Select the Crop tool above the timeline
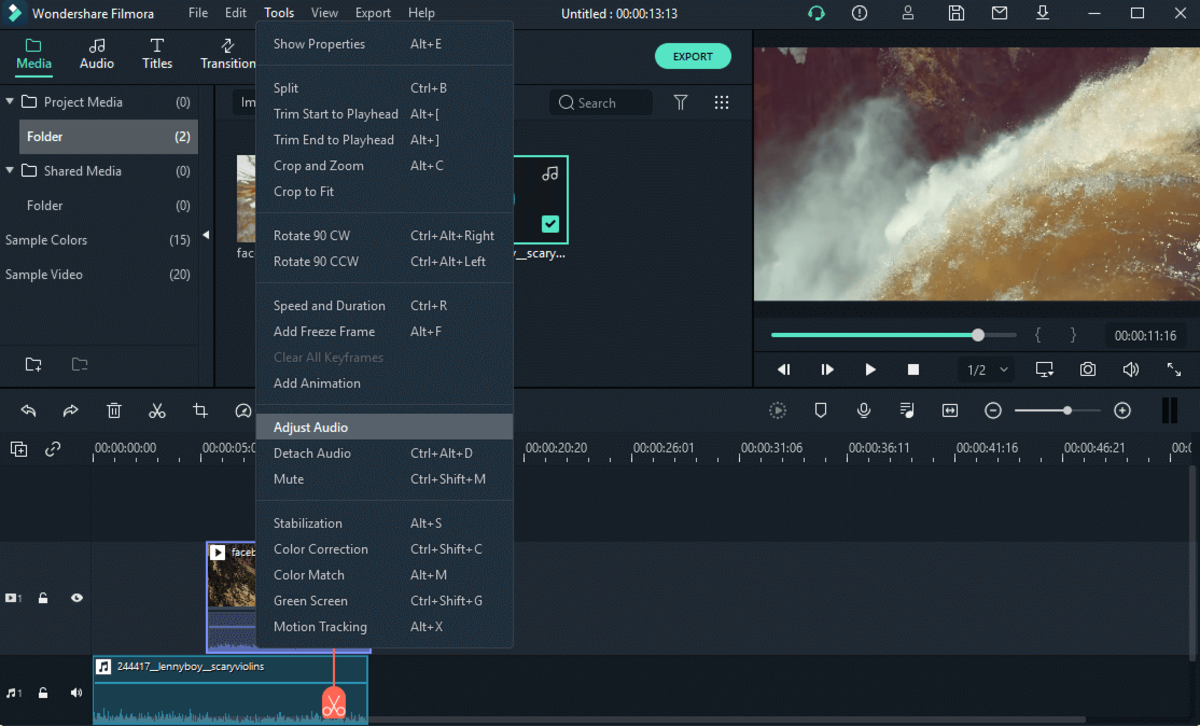Viewport: 1200px width, 726px height. pyautogui.click(x=199, y=410)
